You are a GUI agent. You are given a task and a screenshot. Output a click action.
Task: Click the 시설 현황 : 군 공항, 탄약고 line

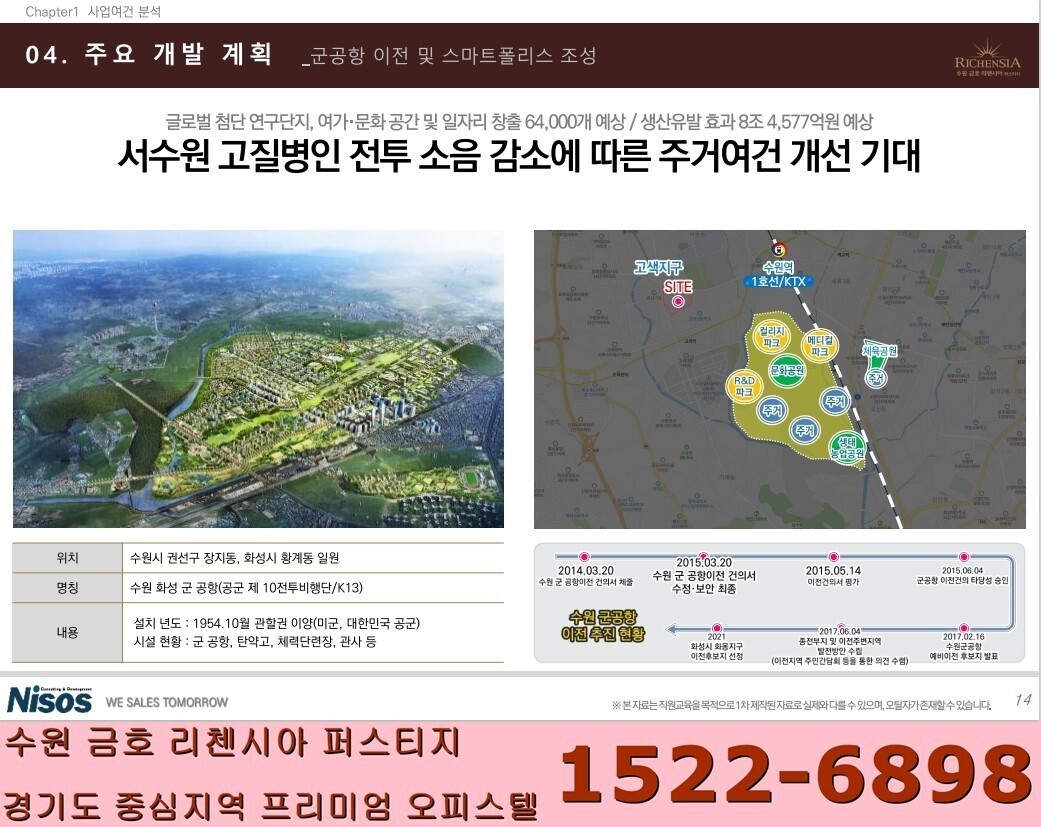click(255, 642)
